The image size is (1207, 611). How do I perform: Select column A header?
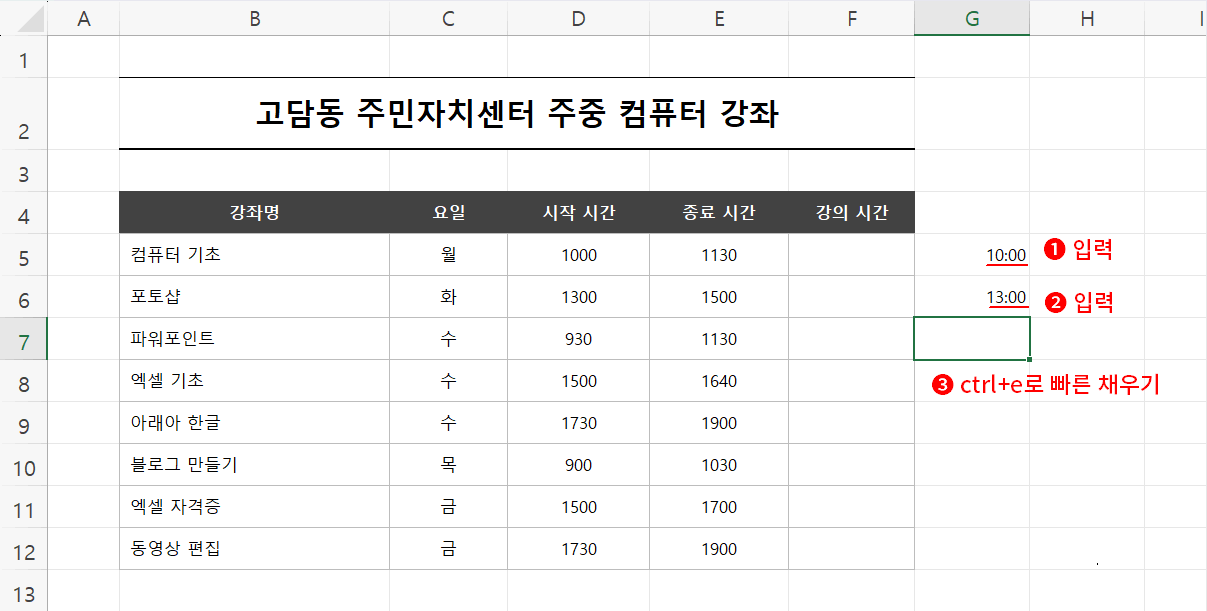(x=84, y=18)
